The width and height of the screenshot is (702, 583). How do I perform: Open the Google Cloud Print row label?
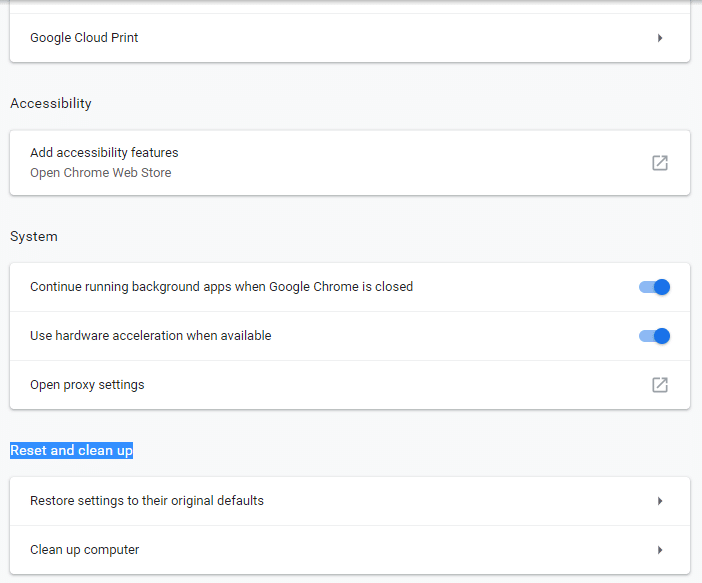(84, 38)
